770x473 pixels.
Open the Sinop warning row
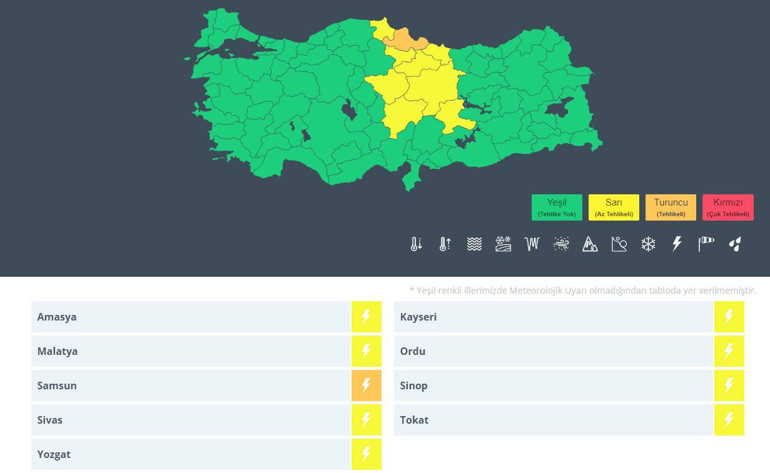pyautogui.click(x=569, y=386)
